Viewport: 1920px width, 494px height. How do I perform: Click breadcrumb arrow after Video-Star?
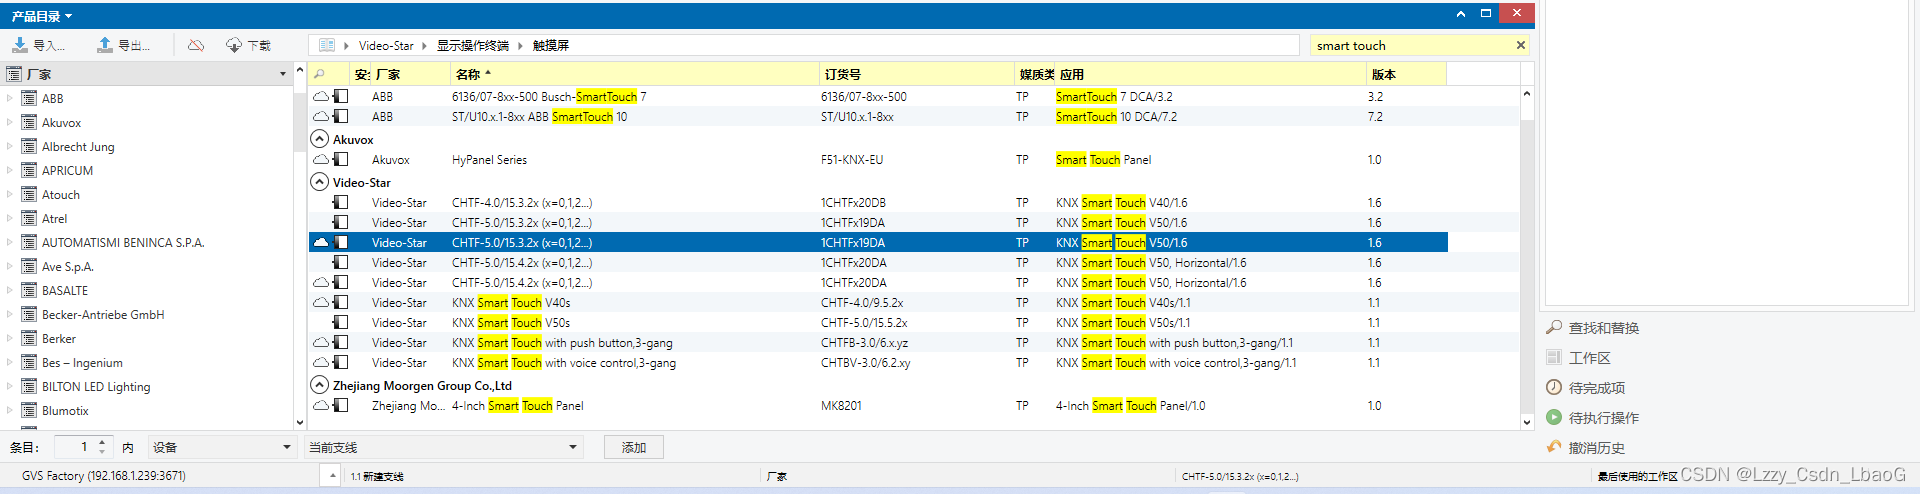pyautogui.click(x=424, y=46)
